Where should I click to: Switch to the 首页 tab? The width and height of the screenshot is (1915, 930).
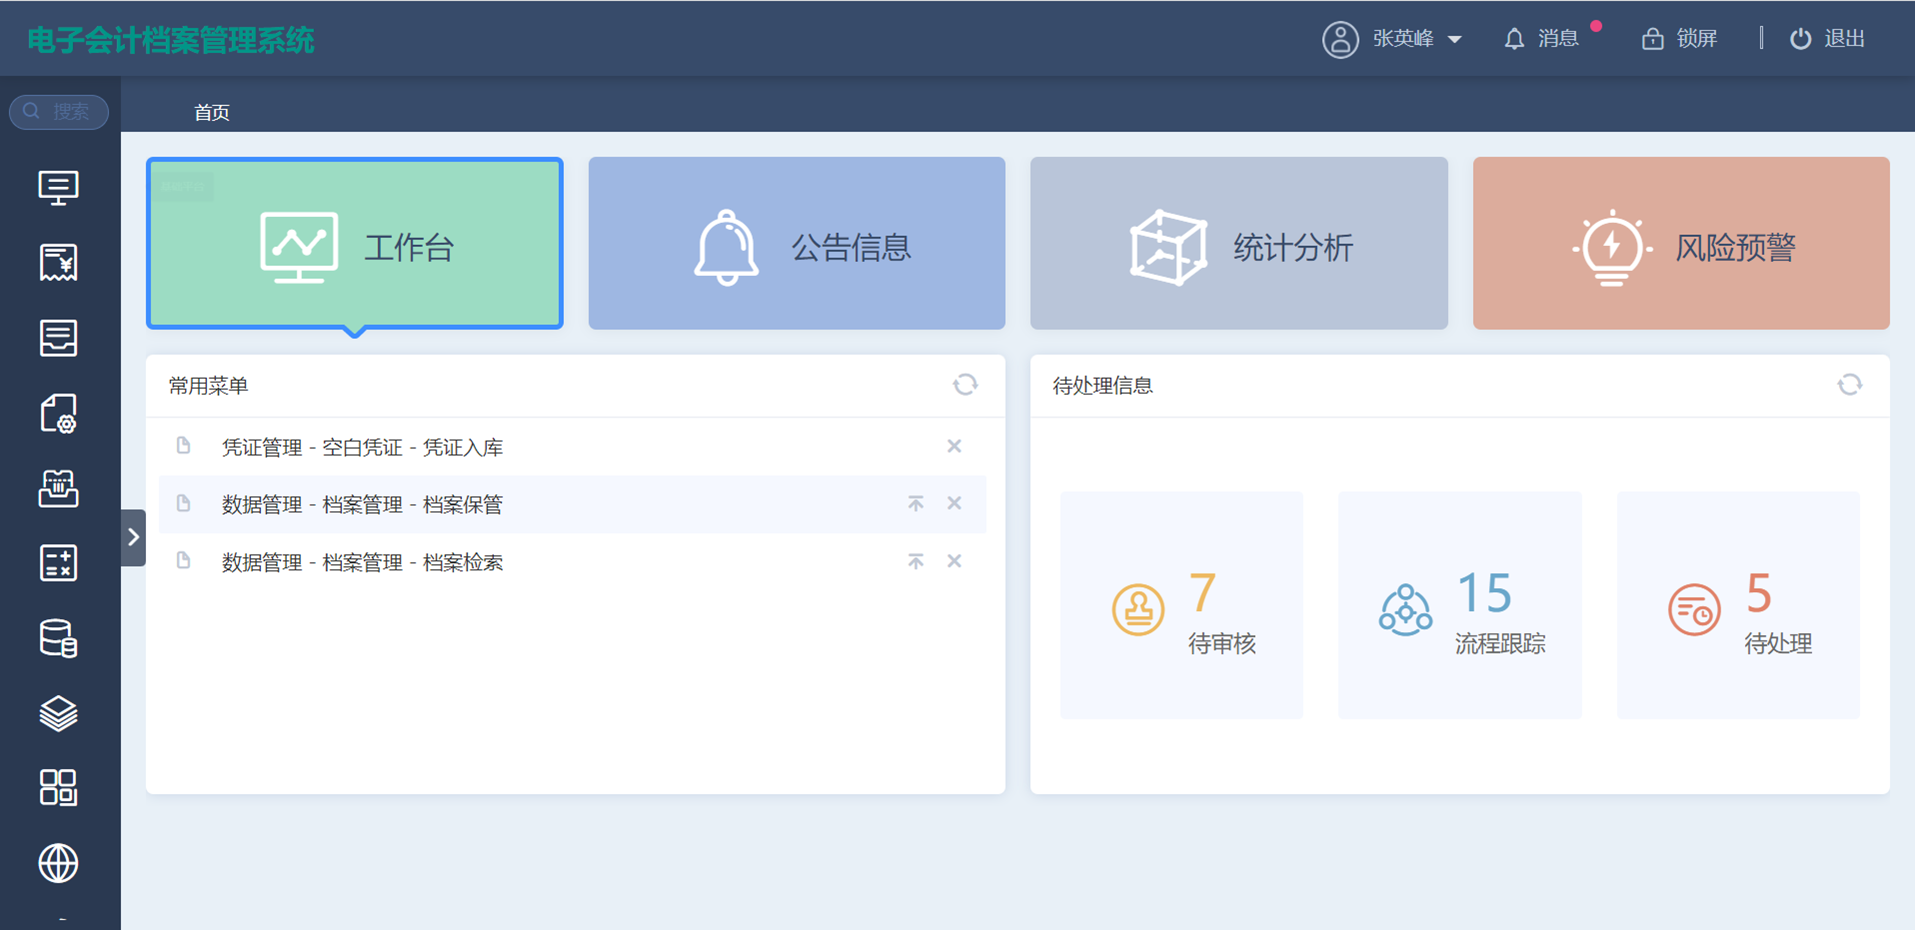[211, 112]
